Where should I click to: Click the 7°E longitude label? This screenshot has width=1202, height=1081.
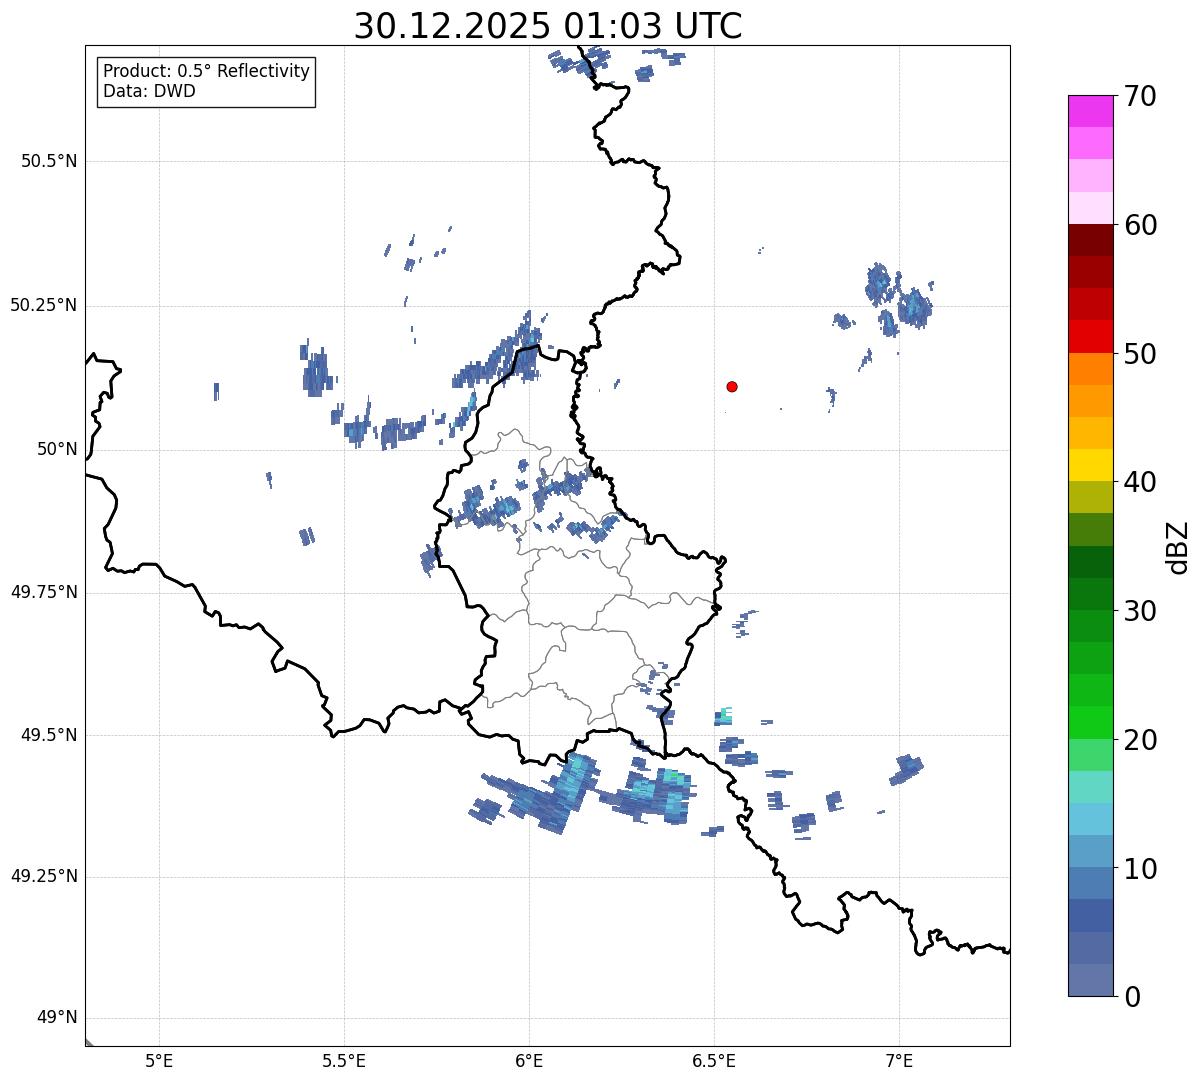[899, 1060]
